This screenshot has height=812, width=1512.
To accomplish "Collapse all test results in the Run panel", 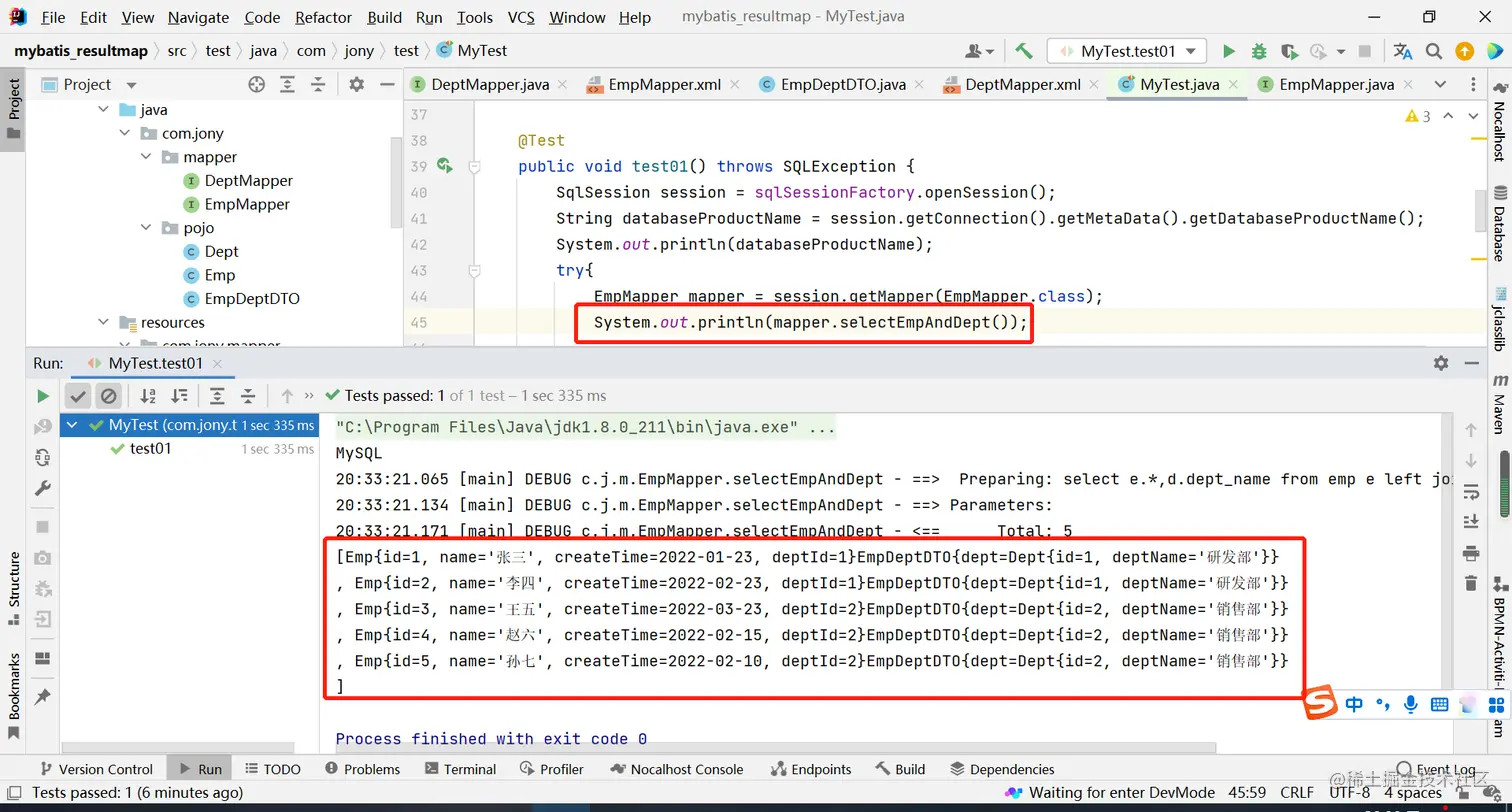I will 249,396.
